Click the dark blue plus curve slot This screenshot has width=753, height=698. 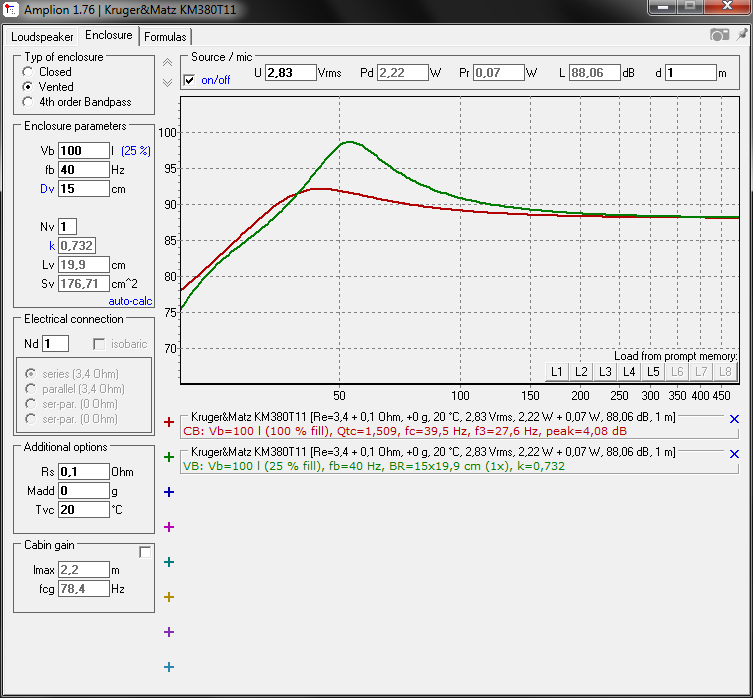[169, 492]
